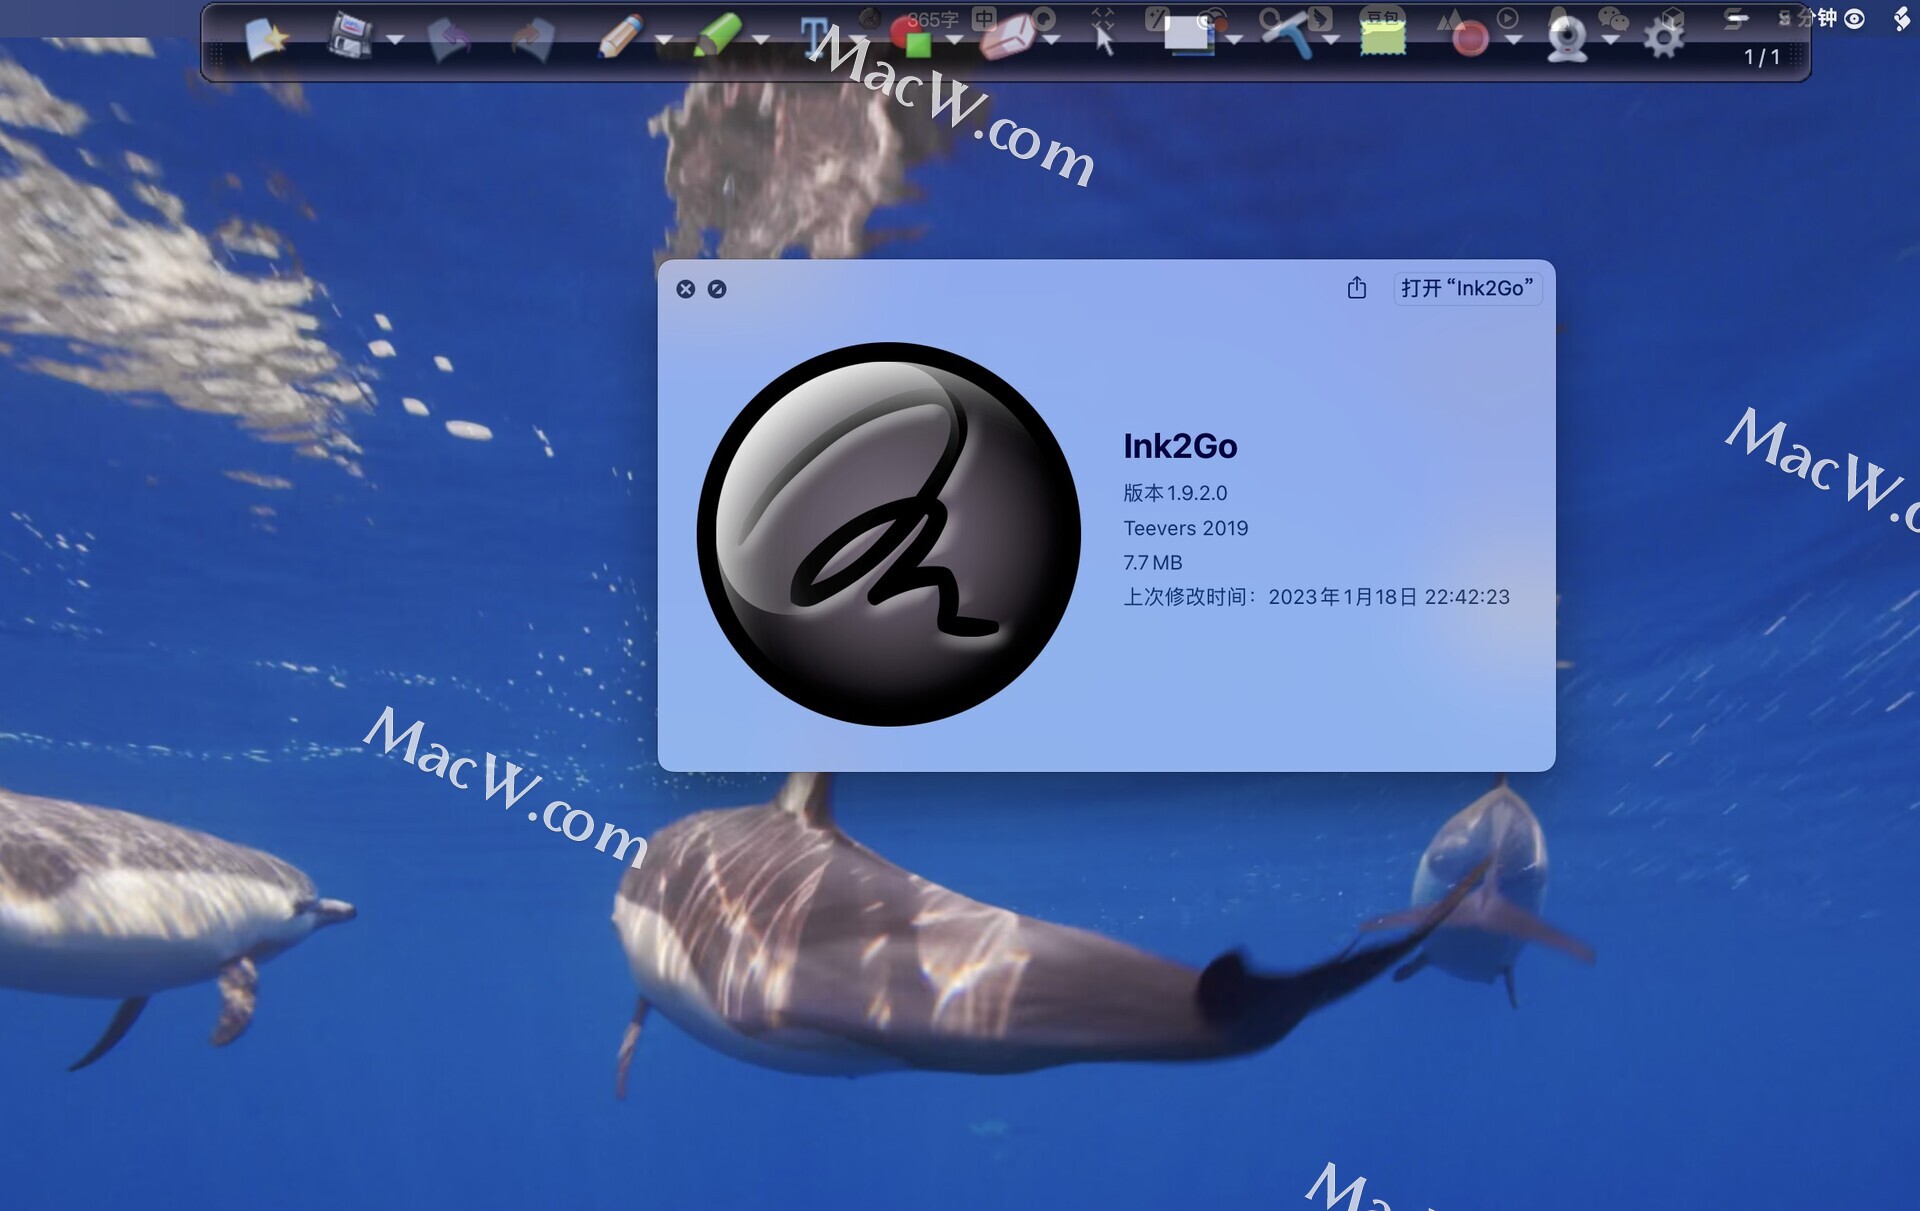Click the webcam icon
1920x1211 pixels.
[1567, 39]
